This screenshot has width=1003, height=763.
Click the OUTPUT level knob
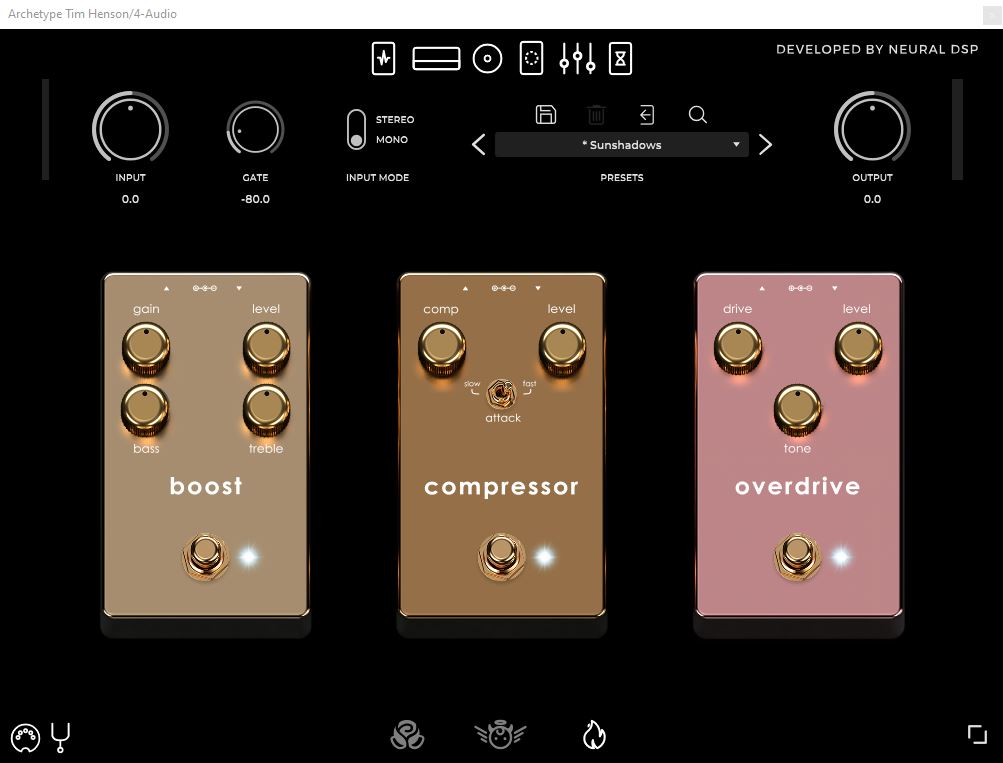coord(872,128)
